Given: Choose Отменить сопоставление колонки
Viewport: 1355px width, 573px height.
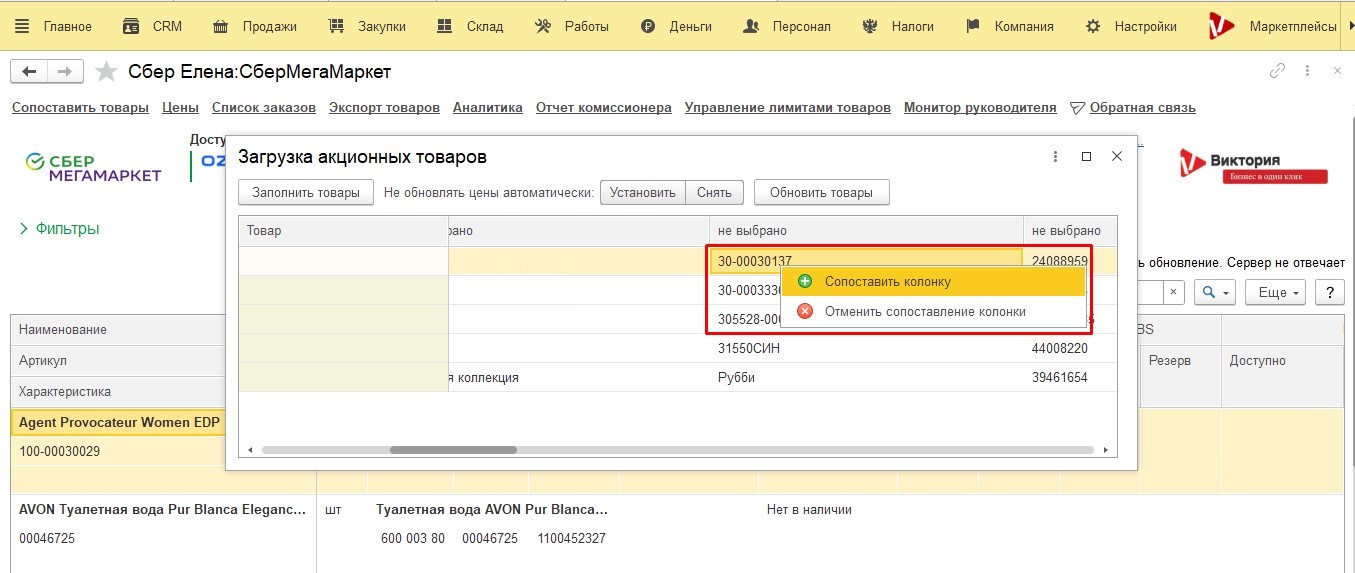Looking at the screenshot, I should coord(935,311).
